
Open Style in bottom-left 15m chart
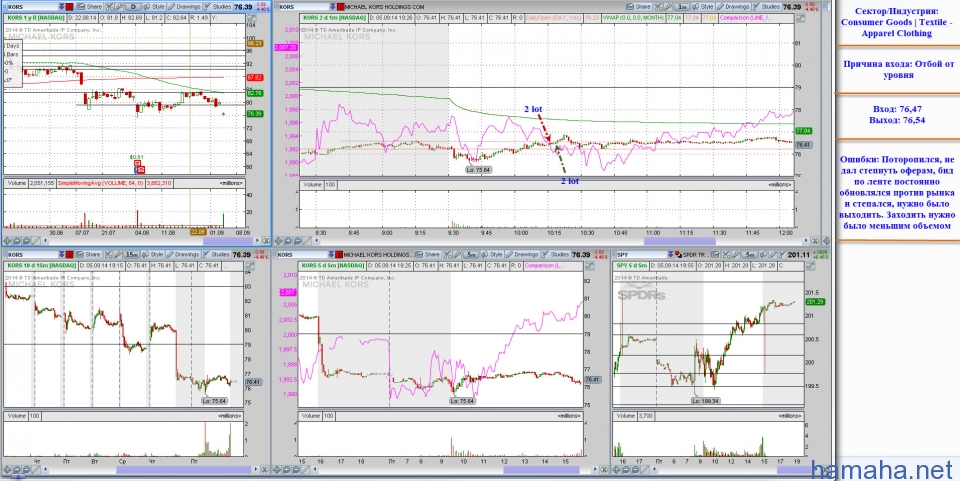point(152,255)
